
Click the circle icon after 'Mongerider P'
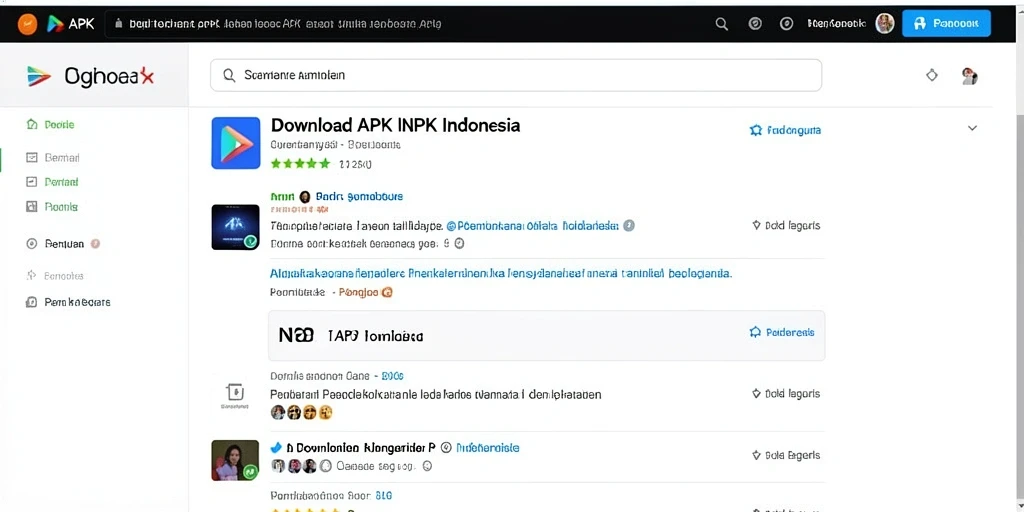pyautogui.click(x=446, y=448)
